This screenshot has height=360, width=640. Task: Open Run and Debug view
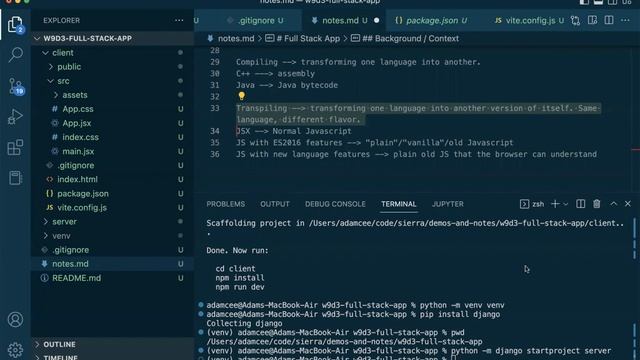(15, 117)
